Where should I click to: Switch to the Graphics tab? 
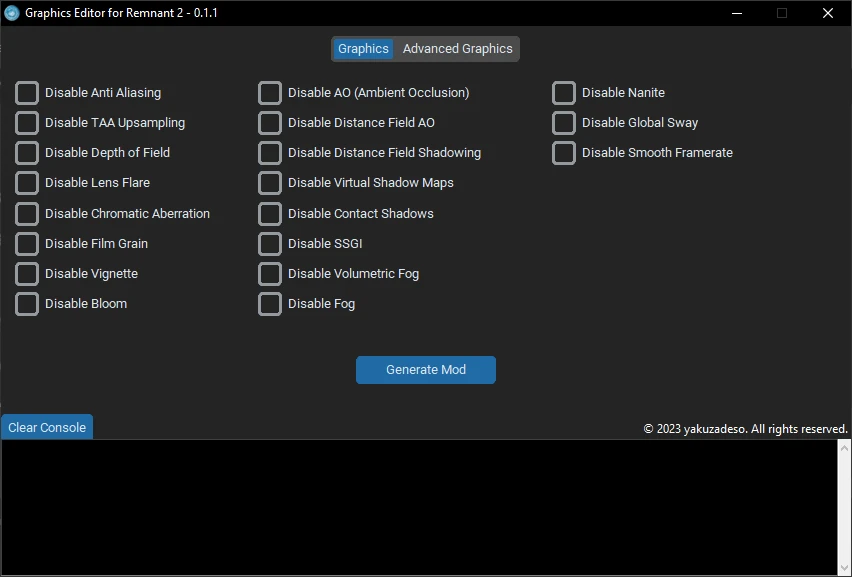pos(363,49)
